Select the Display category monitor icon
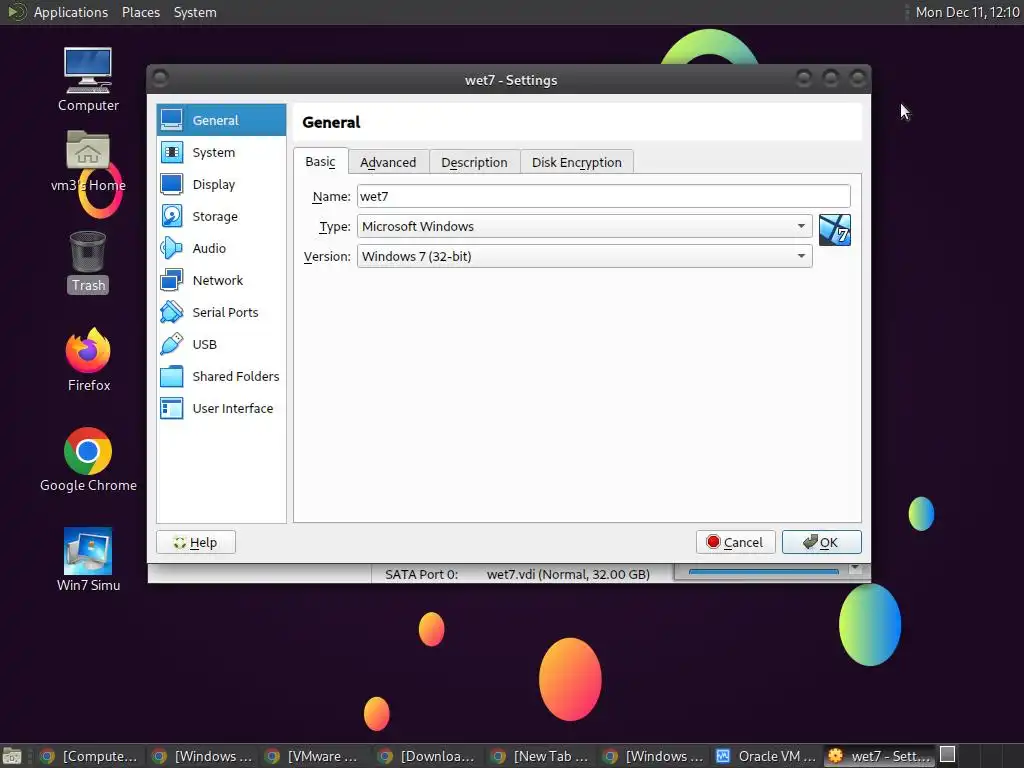This screenshot has height=768, width=1024. 172,184
